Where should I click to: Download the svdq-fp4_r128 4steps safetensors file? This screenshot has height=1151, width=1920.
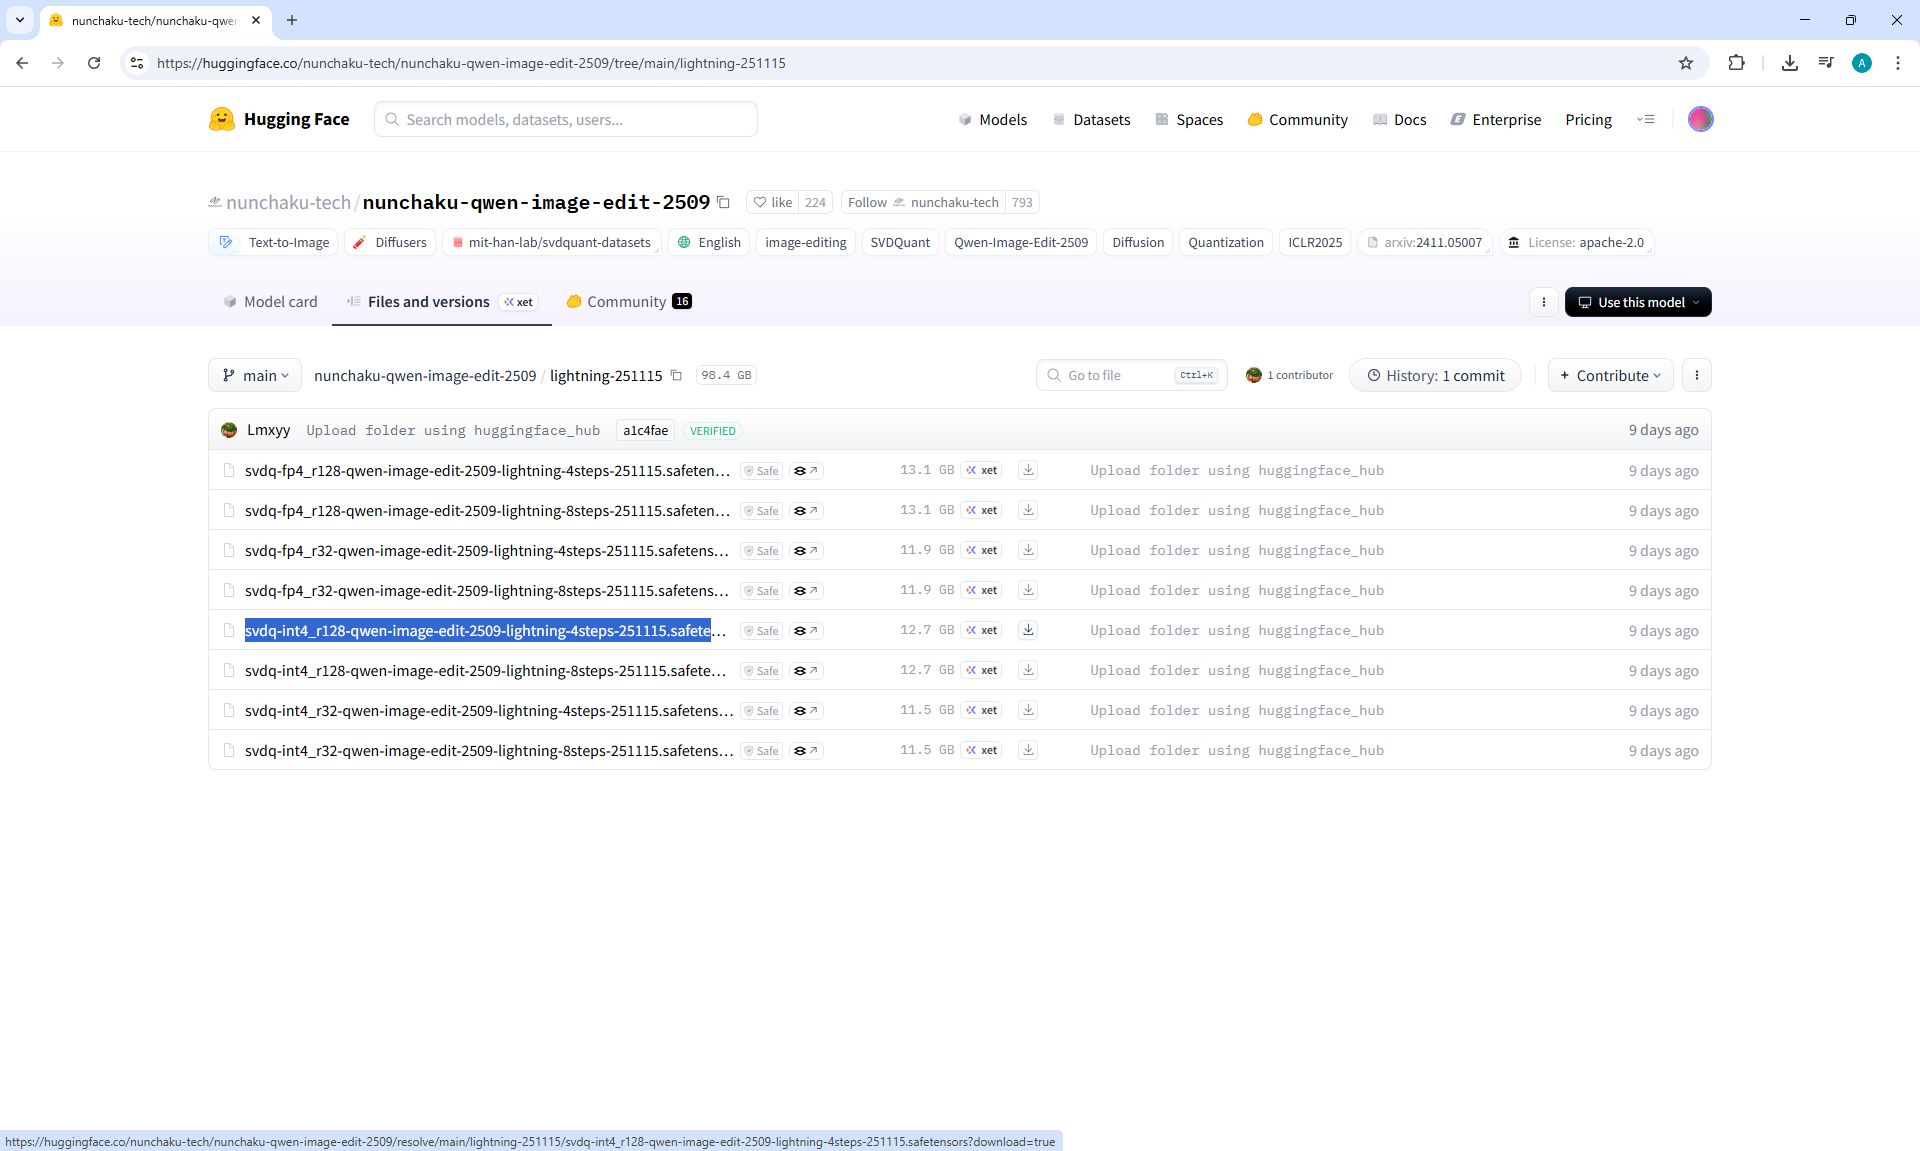1028,470
